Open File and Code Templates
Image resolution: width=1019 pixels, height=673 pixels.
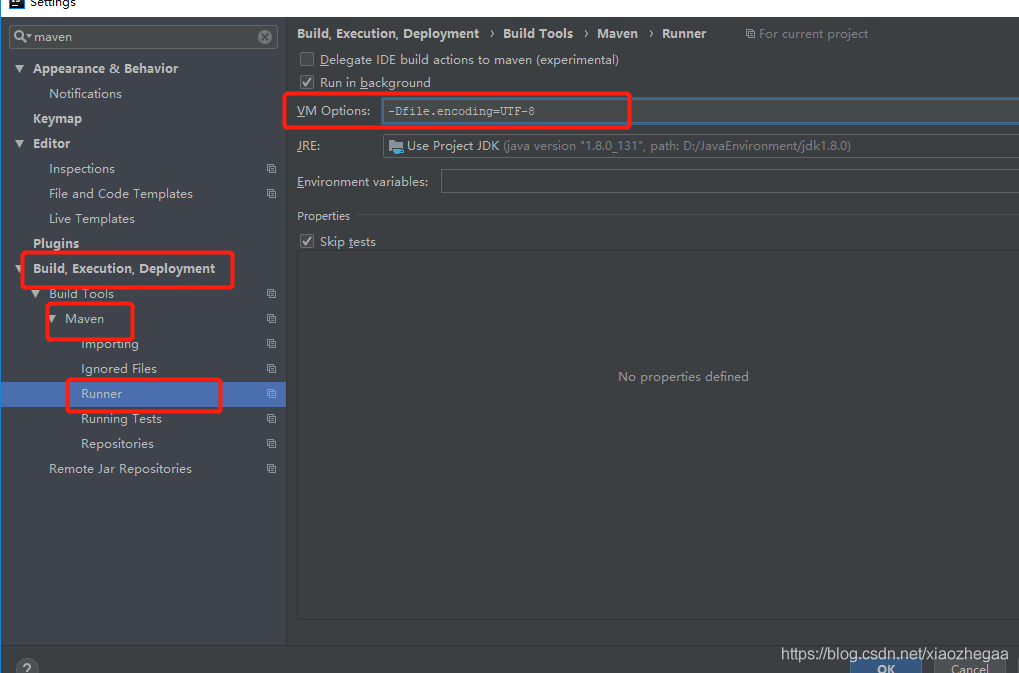pos(121,194)
